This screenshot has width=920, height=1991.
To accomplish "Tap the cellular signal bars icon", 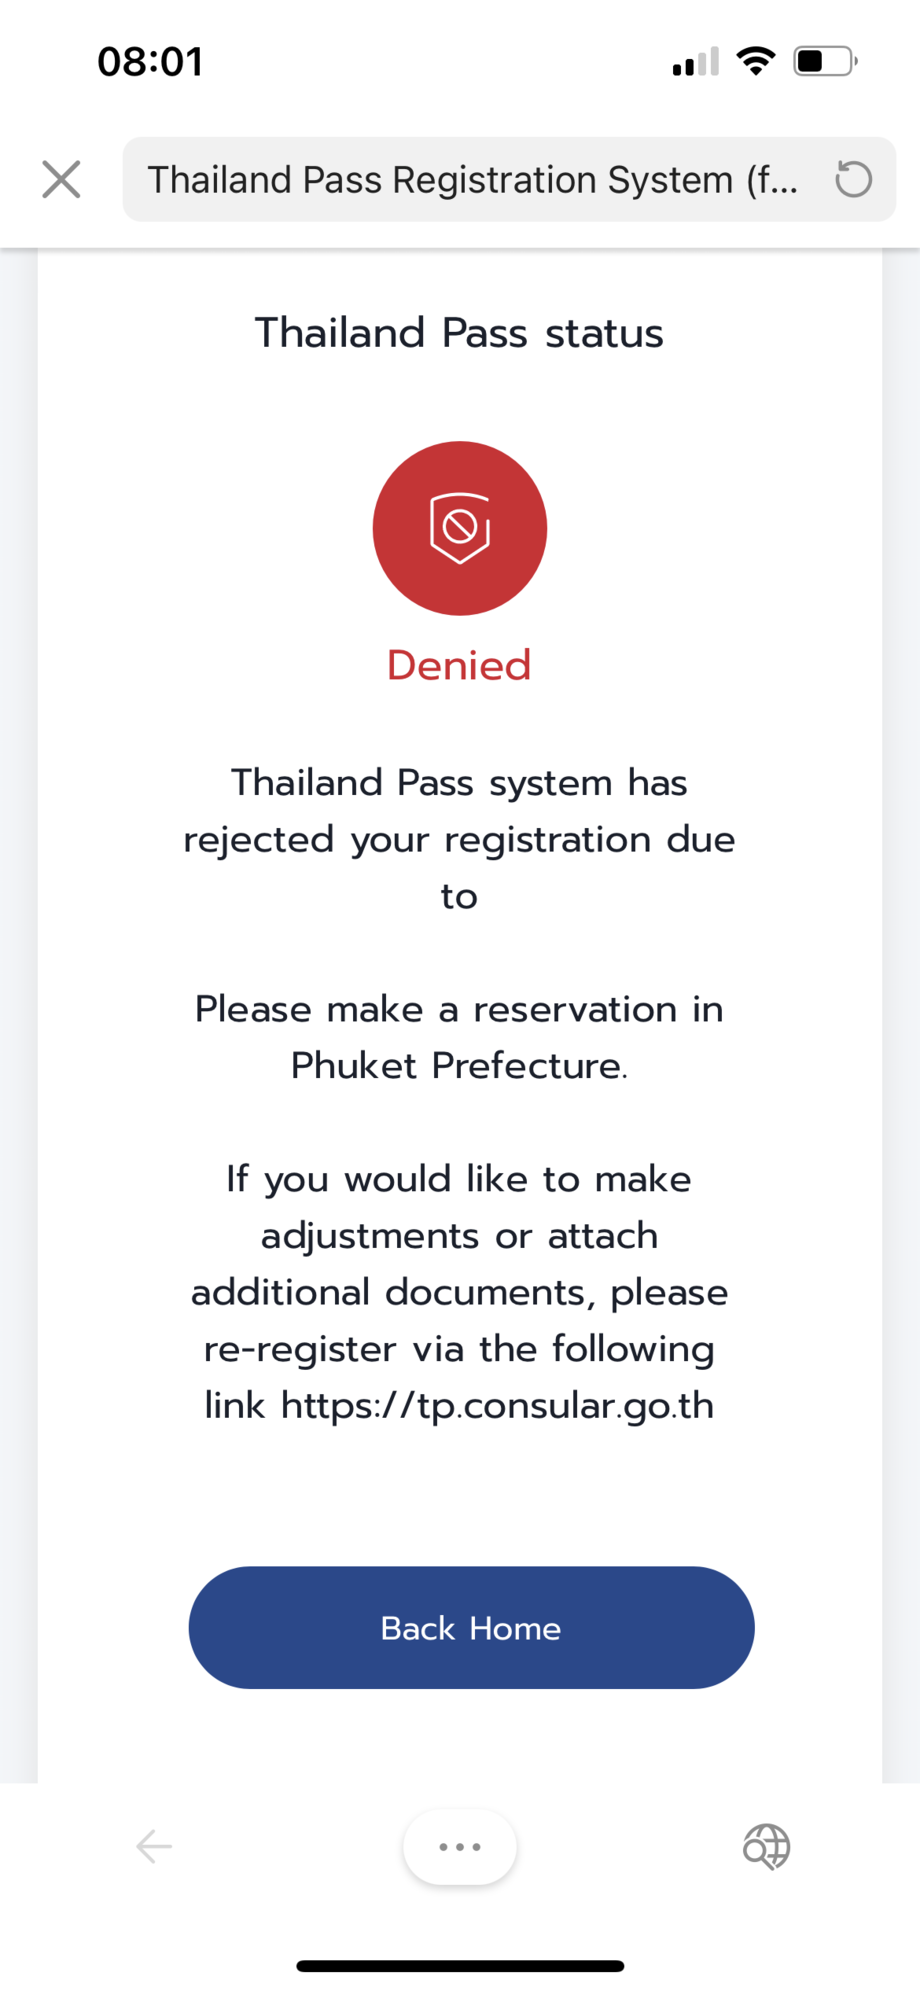I will click(696, 62).
